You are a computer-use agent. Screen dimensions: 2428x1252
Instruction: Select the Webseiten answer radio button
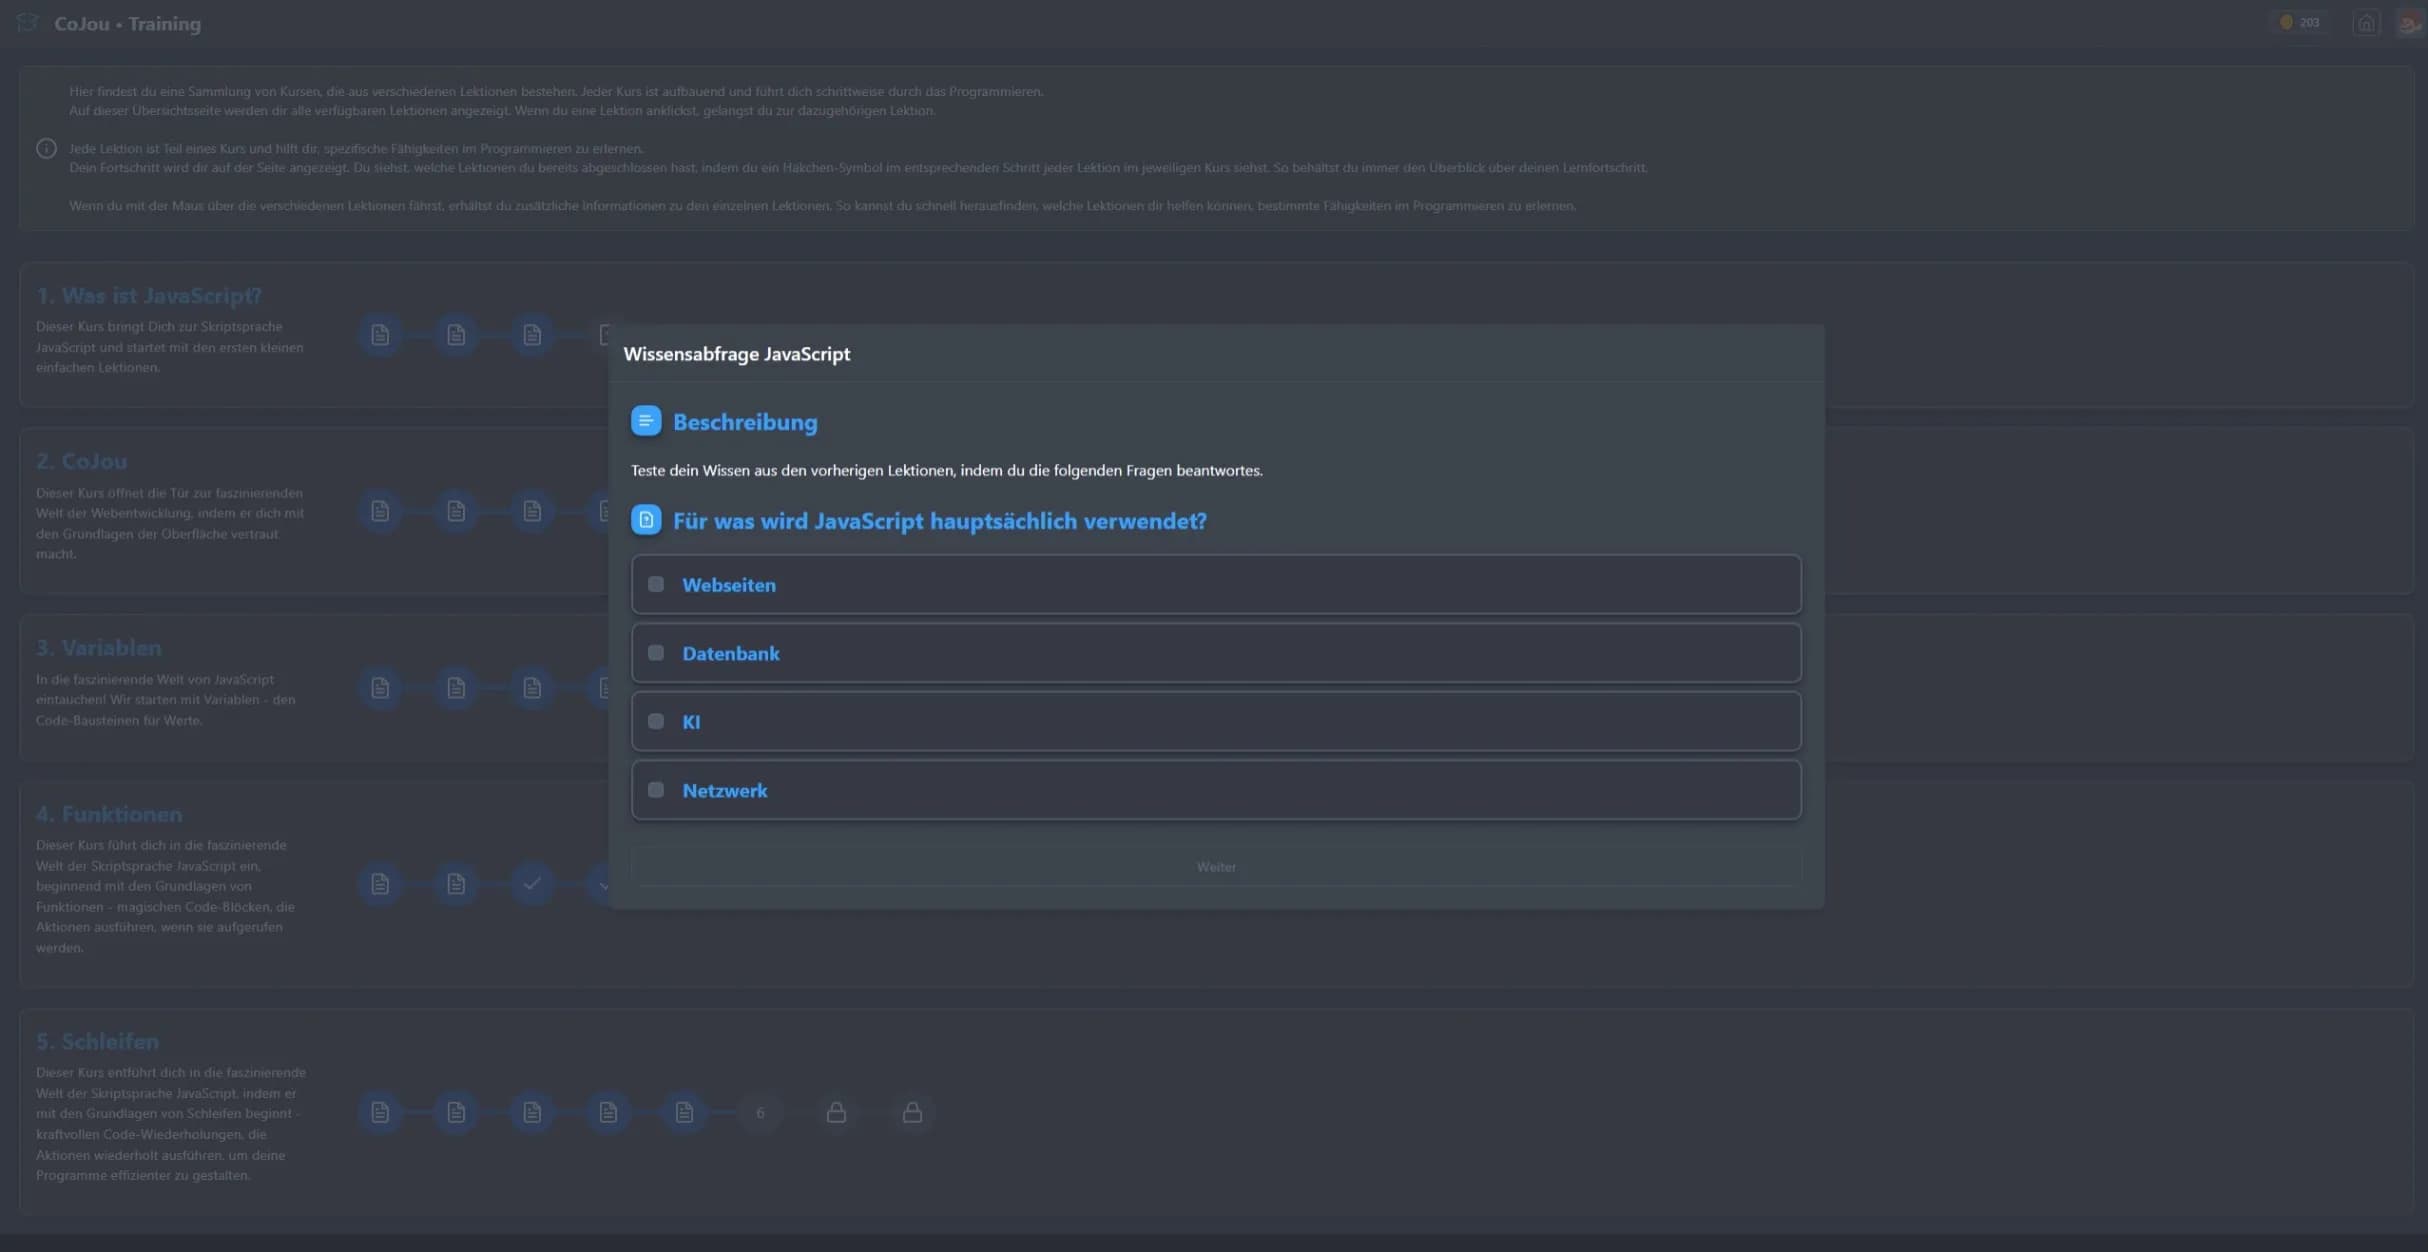tap(656, 584)
